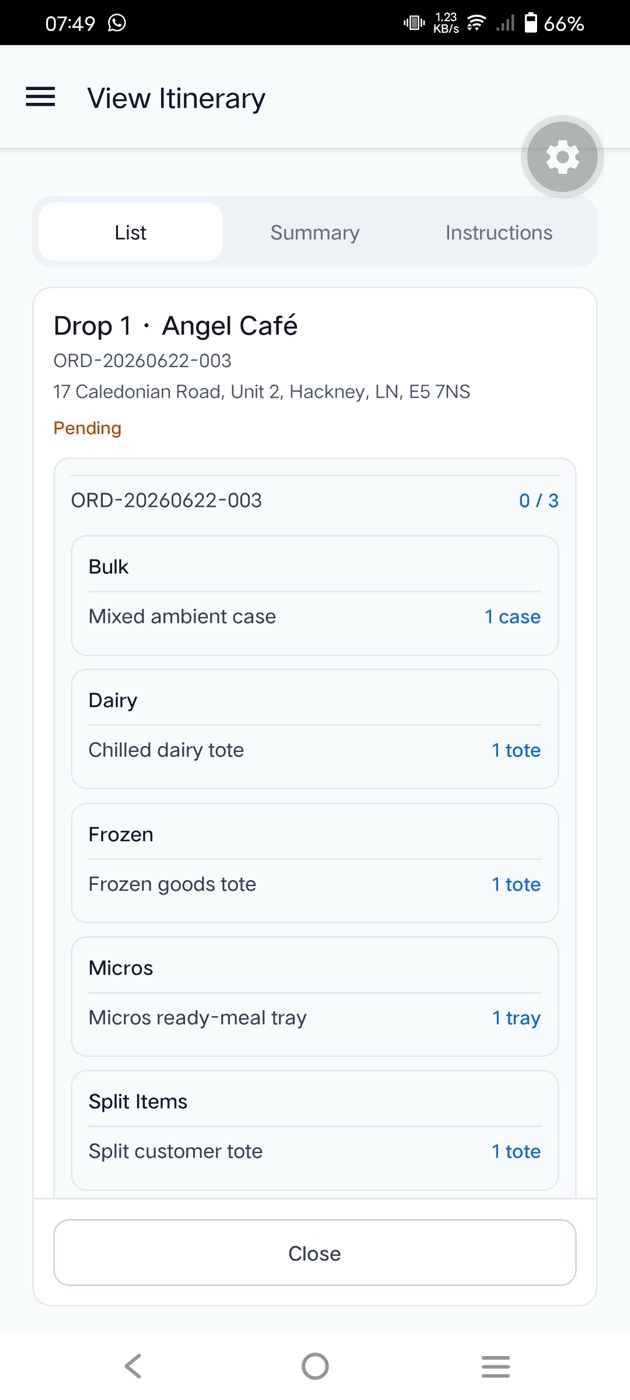Switch to the Instructions tab
630x1400 pixels.
(499, 232)
